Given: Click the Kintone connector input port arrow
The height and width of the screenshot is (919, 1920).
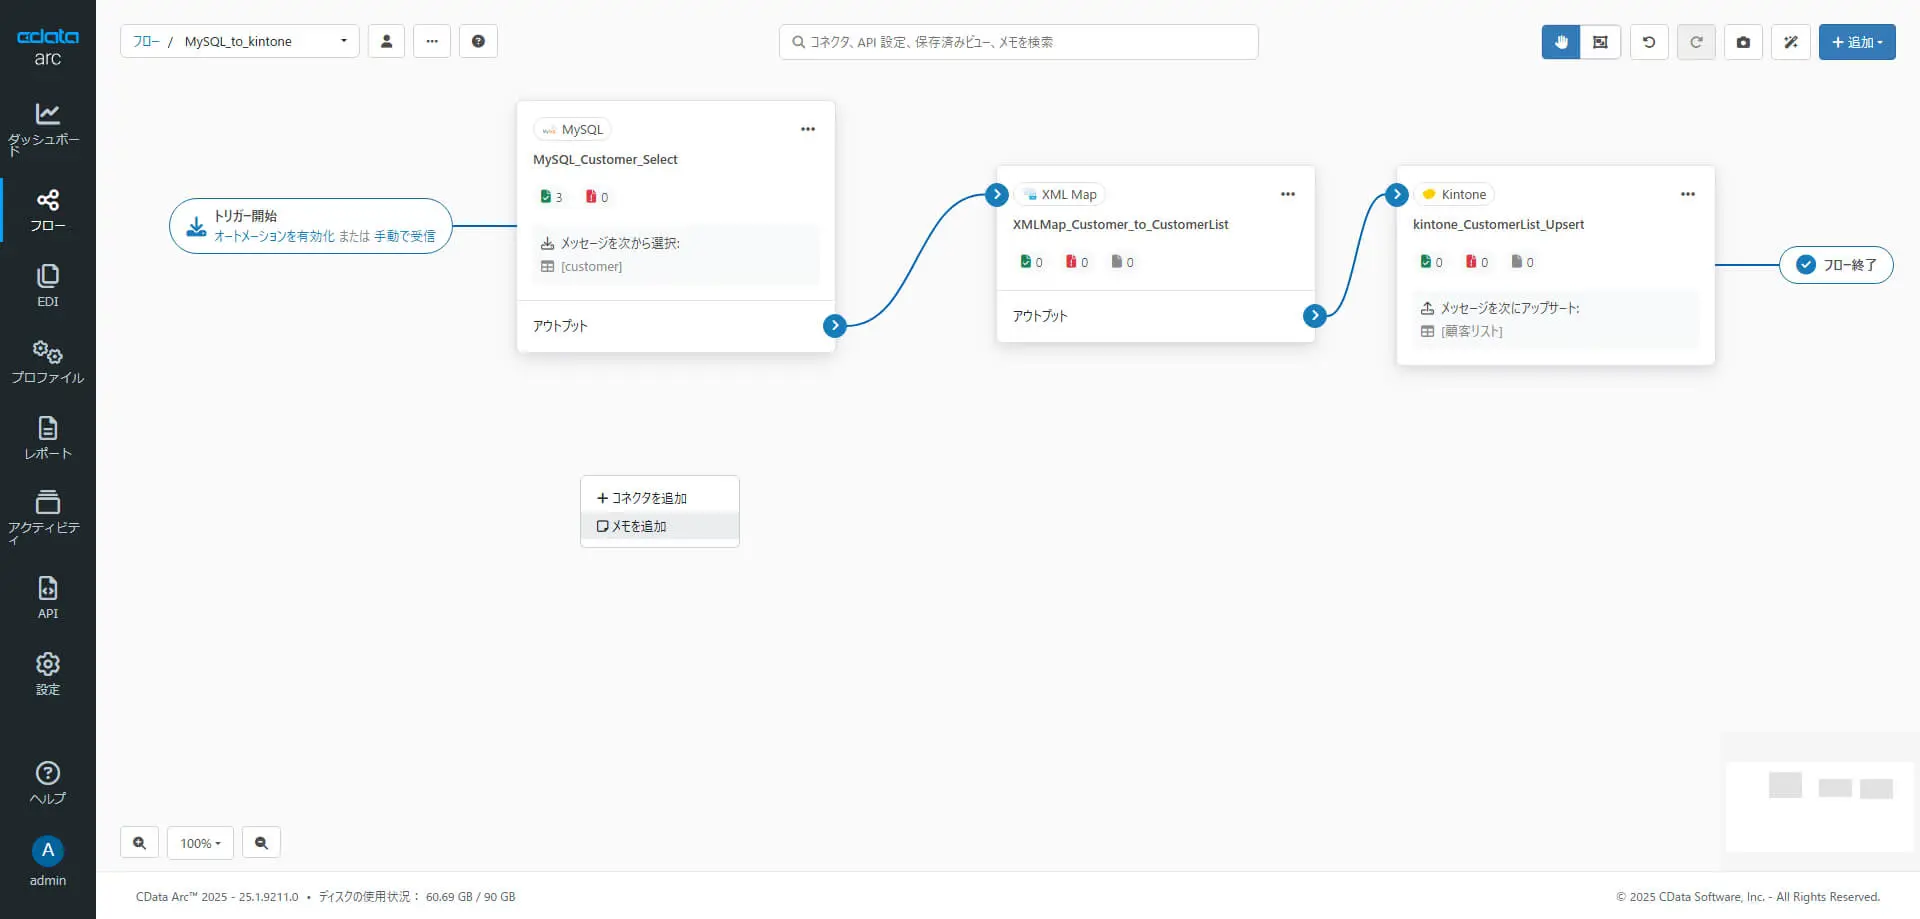Looking at the screenshot, I should (x=1397, y=194).
